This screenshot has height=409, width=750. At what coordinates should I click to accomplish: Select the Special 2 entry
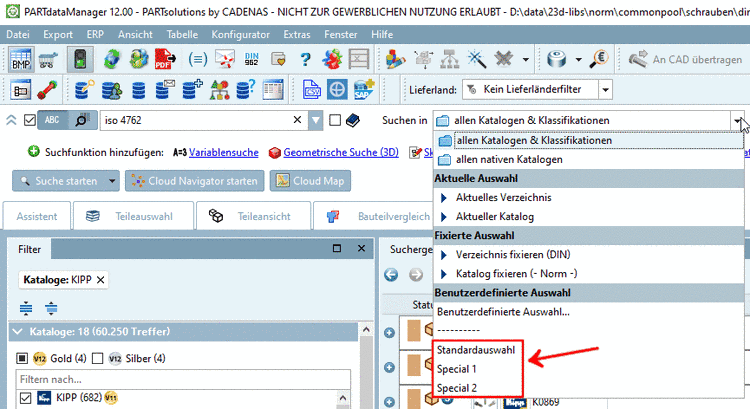click(457, 388)
